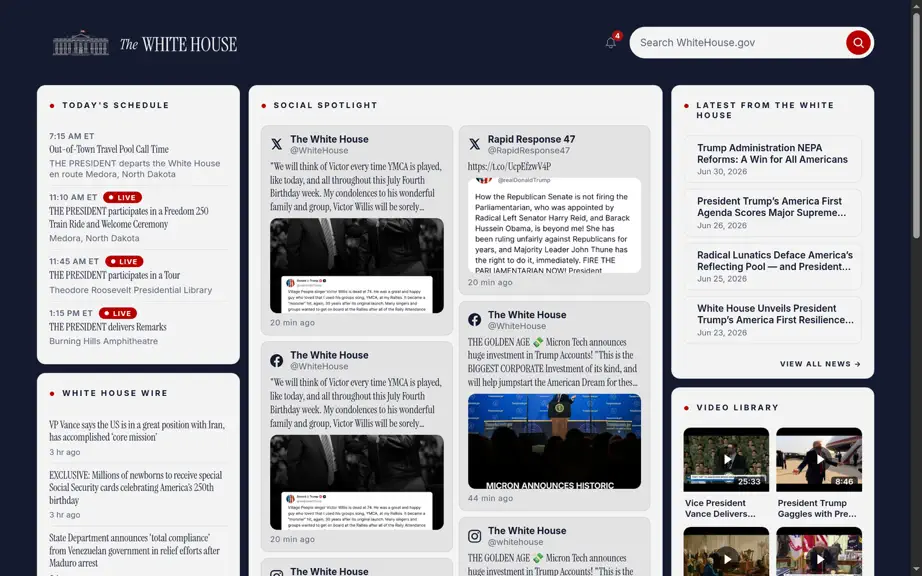Click the embedded Parliamentarian post card
The height and width of the screenshot is (576, 922).
click(x=554, y=226)
